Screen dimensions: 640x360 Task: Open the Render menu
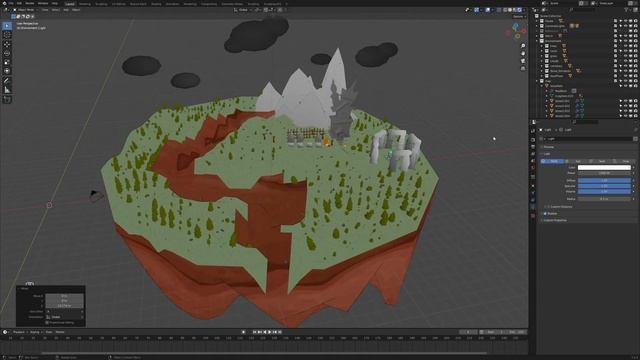pyautogui.click(x=30, y=3)
